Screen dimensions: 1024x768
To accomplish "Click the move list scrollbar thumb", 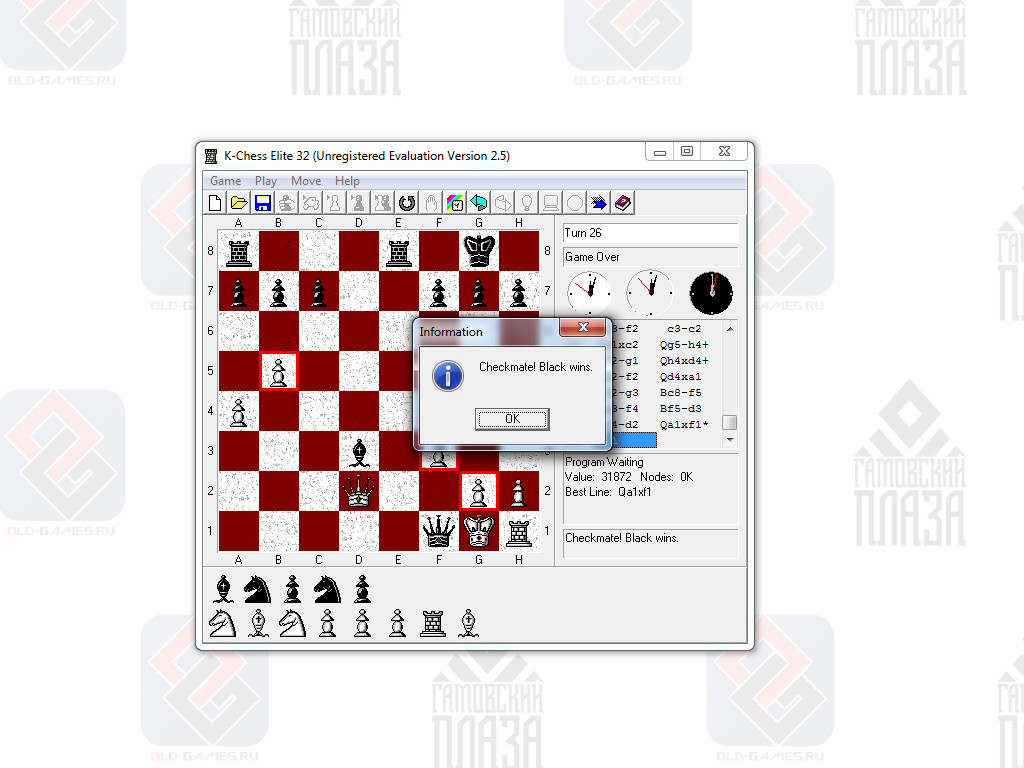I will click(x=730, y=423).
